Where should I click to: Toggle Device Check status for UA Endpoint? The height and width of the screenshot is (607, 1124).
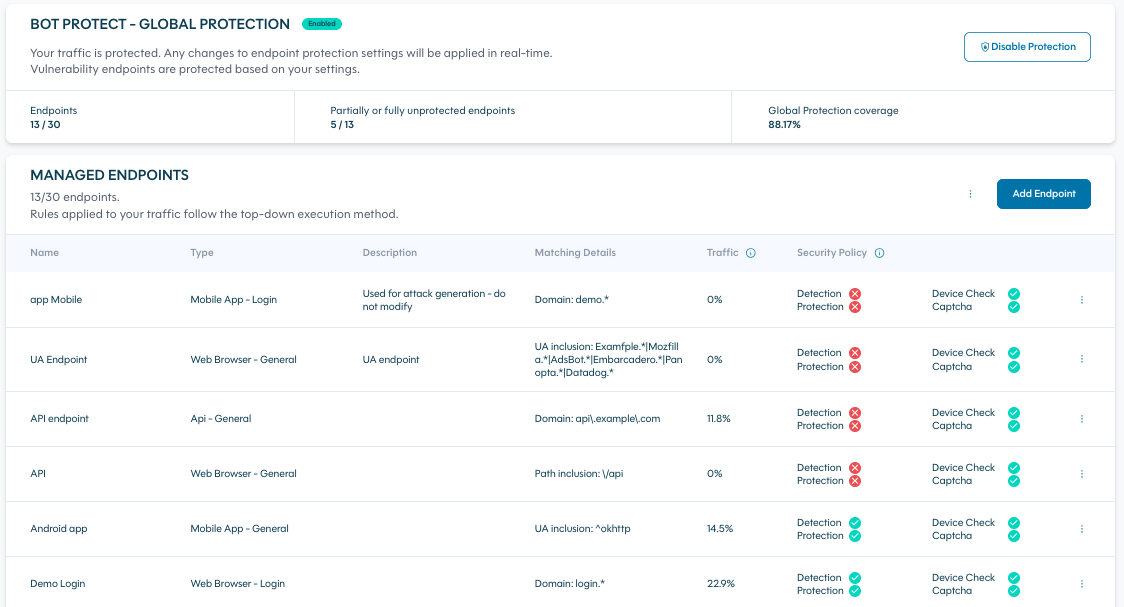1014,353
